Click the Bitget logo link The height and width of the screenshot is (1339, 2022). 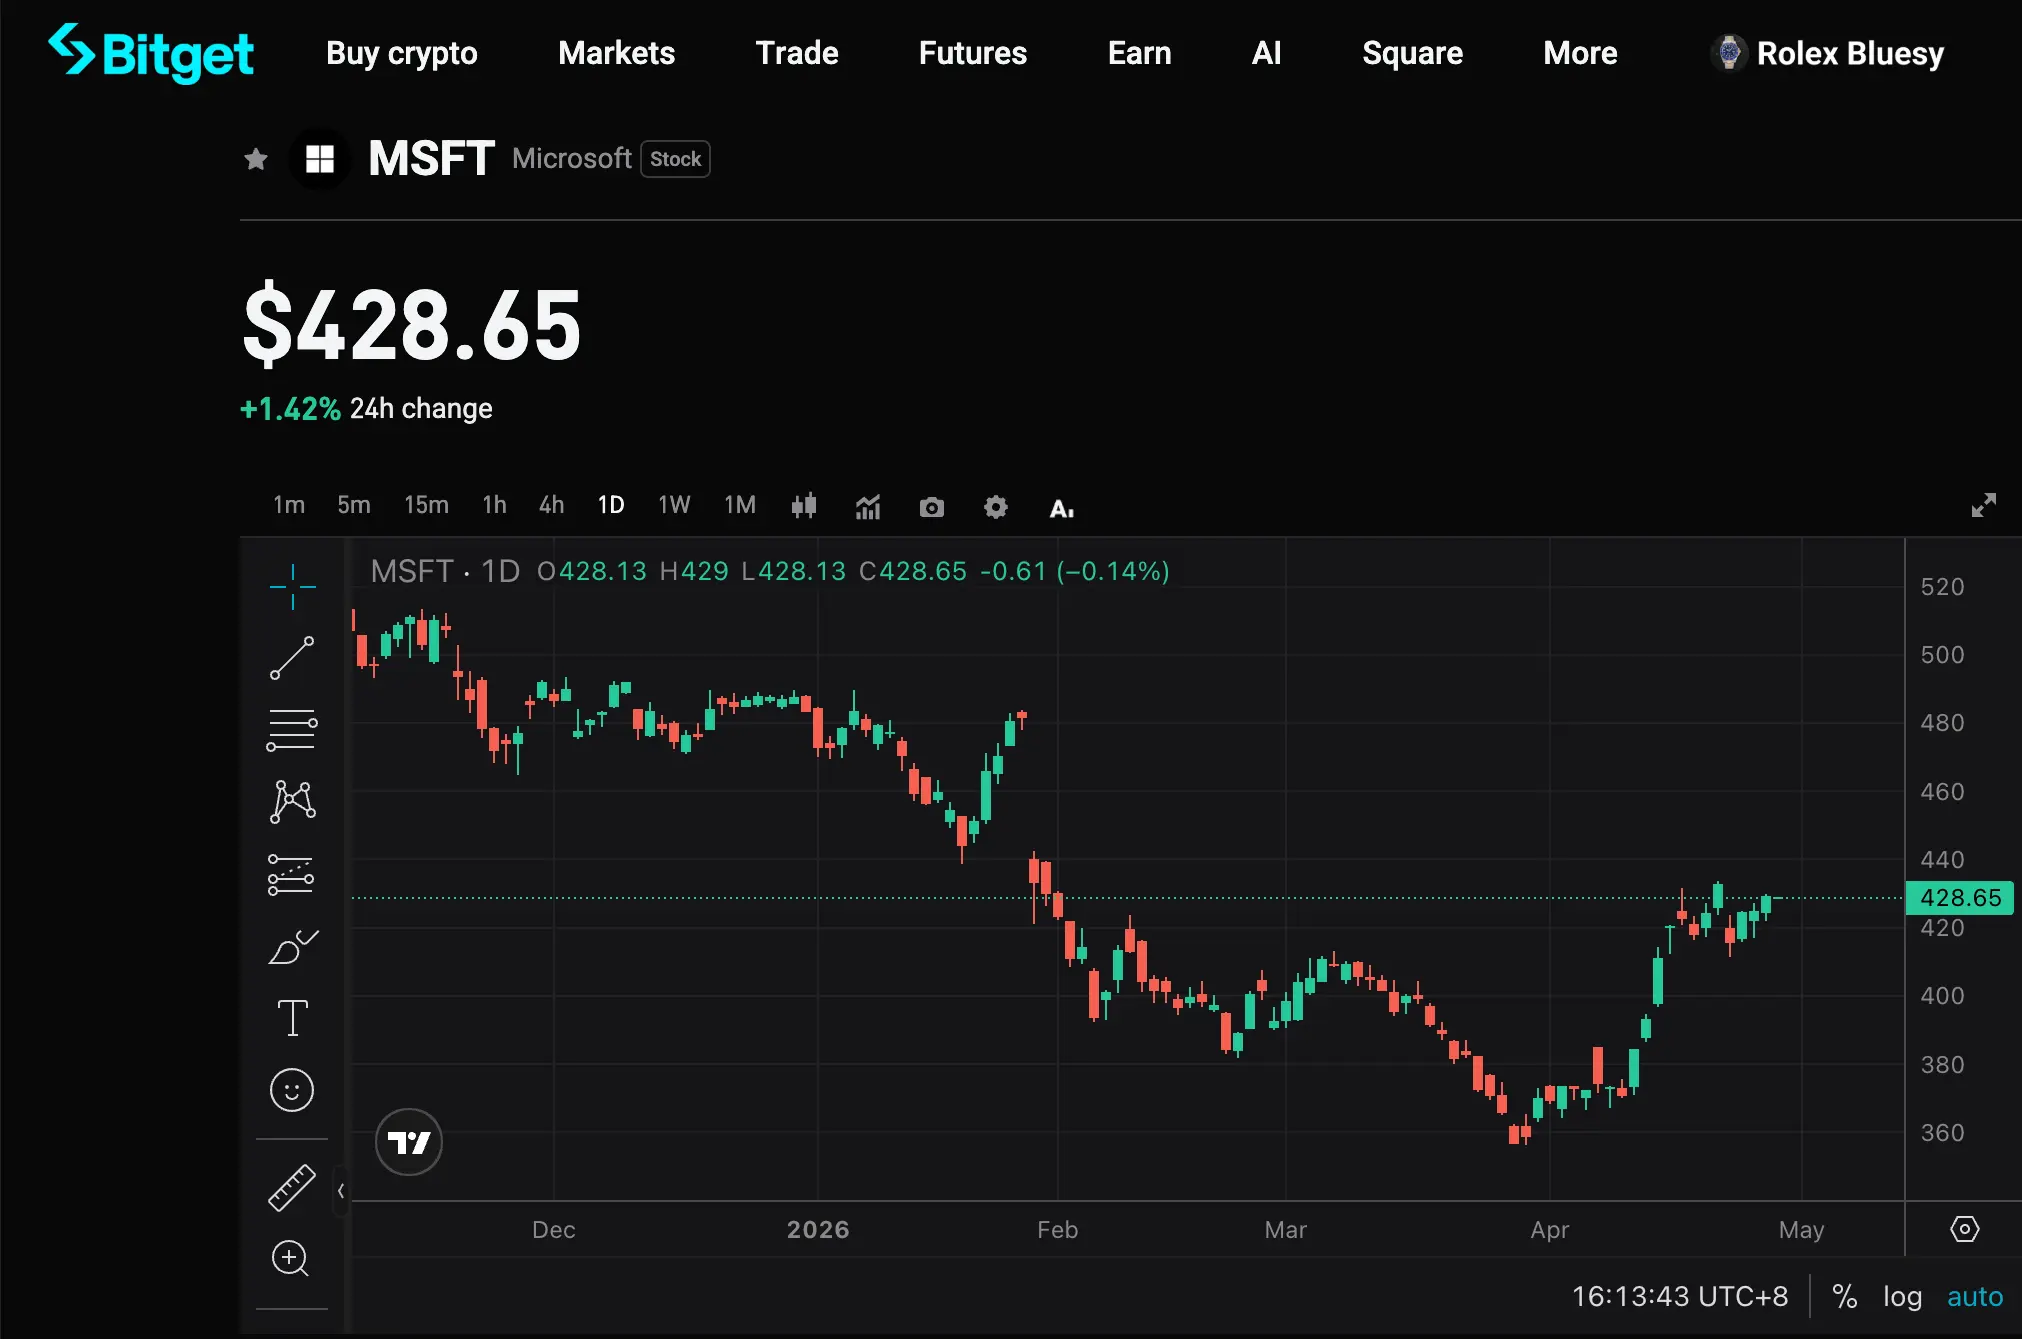(151, 53)
